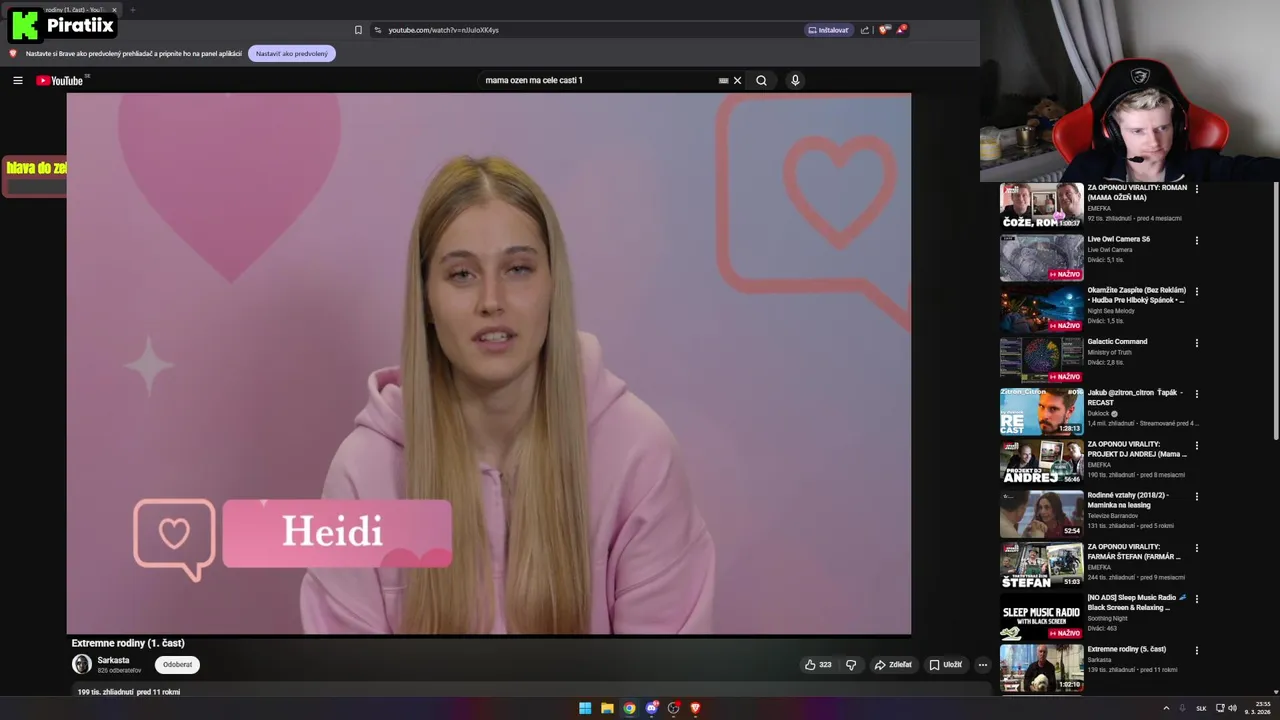Image resolution: width=1280 pixels, height=720 pixels.
Task: Open the Brave Rewards triangle icon
Action: pos(901,30)
